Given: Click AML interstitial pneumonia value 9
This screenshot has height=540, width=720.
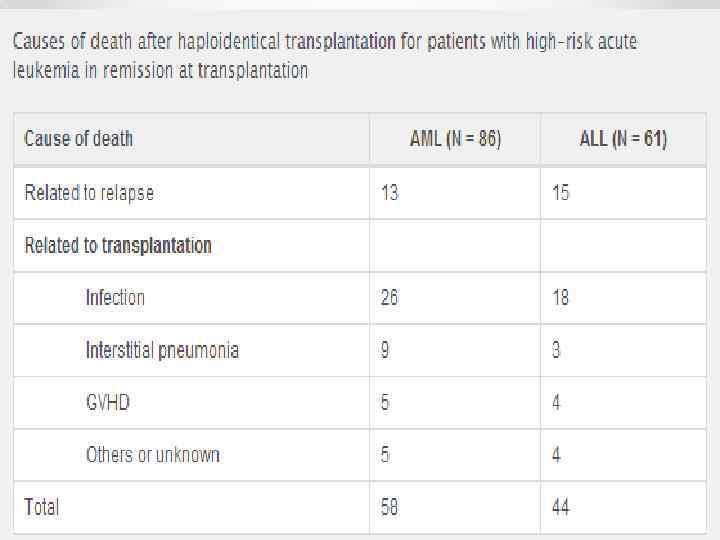Looking at the screenshot, I should tap(386, 350).
